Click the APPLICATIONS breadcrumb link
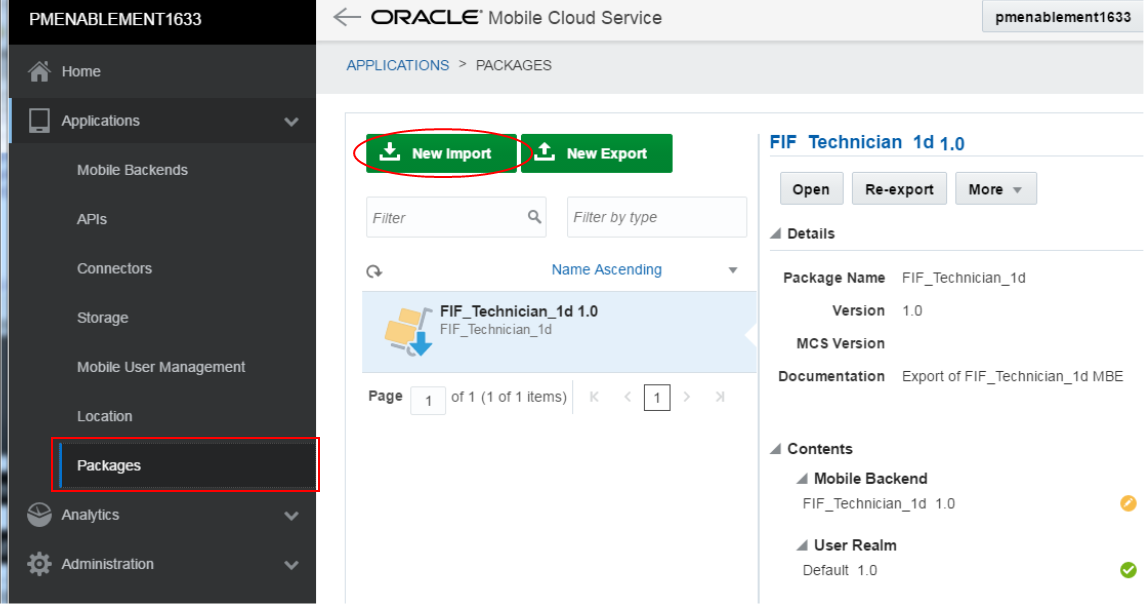 tap(398, 65)
